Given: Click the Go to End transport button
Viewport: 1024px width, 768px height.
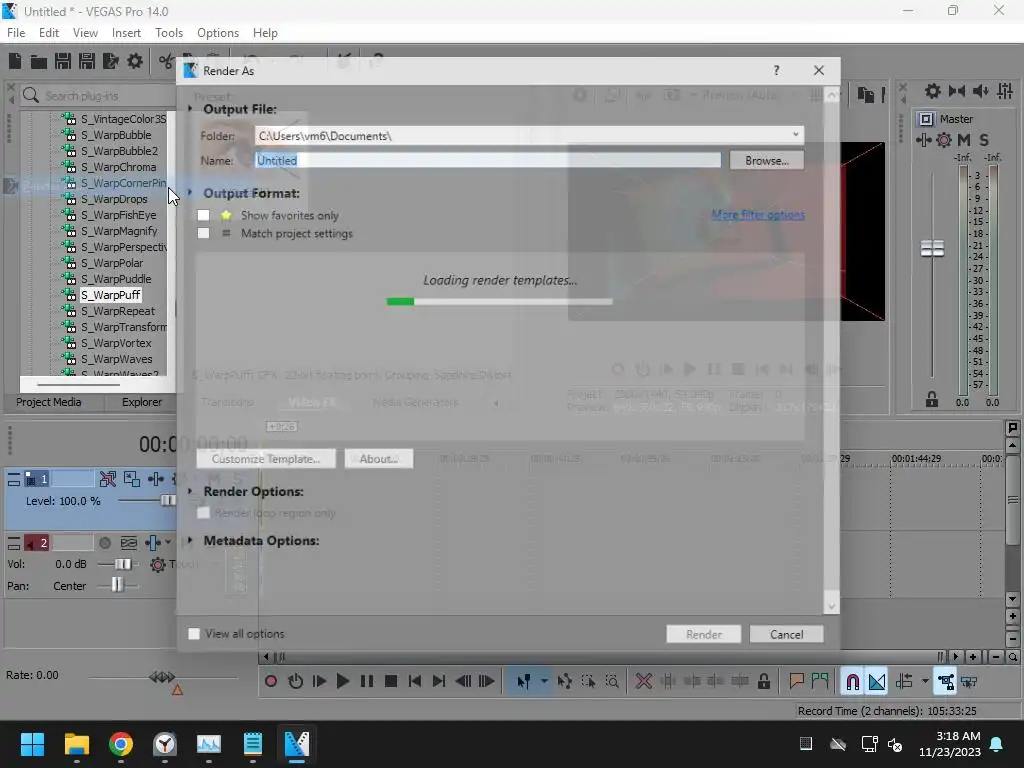Looking at the screenshot, I should 439,682.
